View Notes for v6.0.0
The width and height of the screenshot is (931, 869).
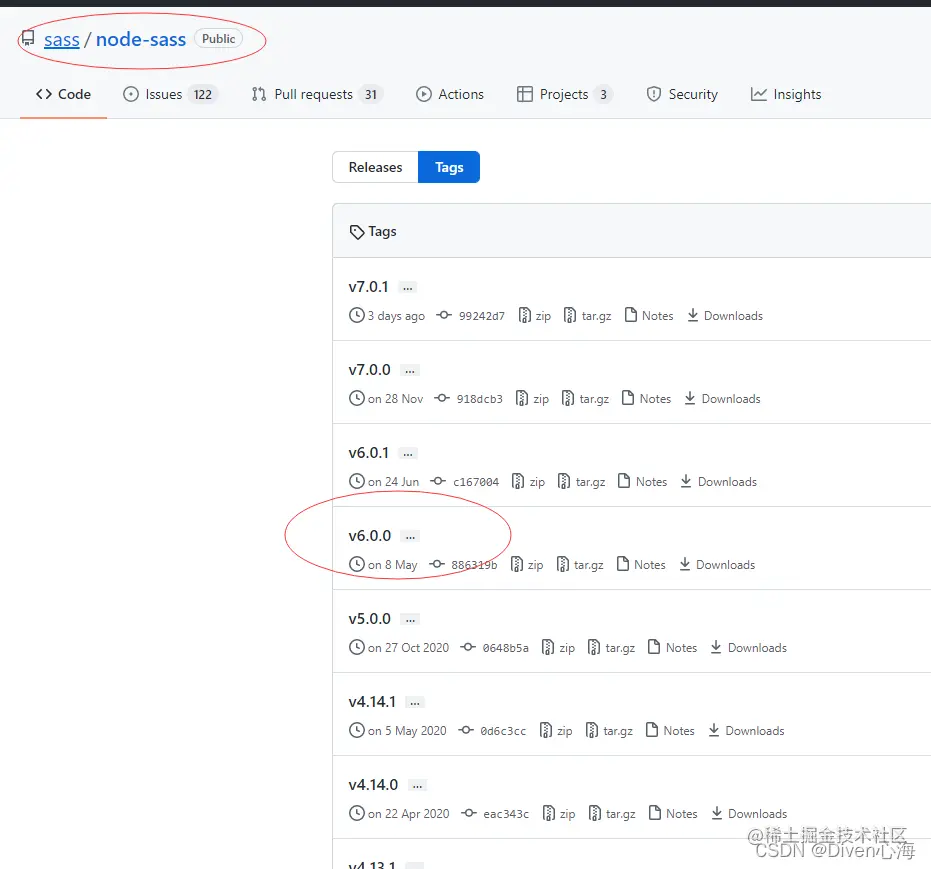click(x=642, y=565)
